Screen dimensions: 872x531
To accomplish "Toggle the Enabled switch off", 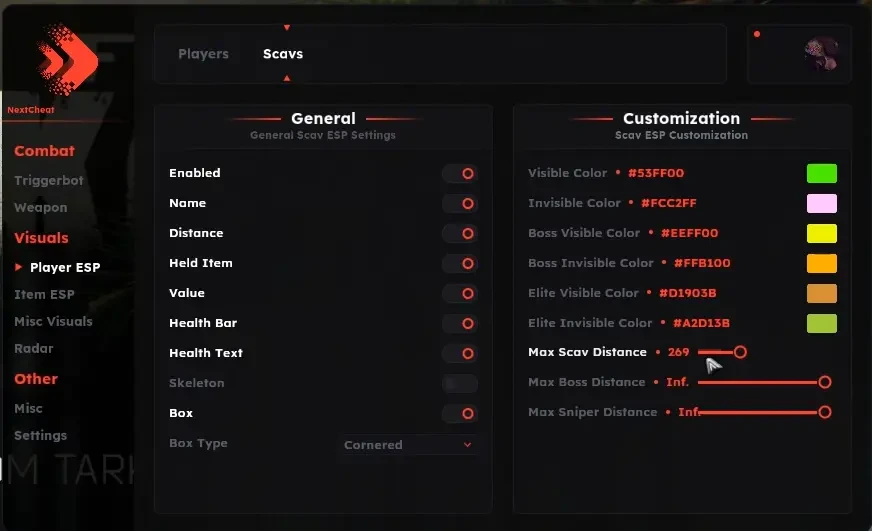I will click(460, 173).
